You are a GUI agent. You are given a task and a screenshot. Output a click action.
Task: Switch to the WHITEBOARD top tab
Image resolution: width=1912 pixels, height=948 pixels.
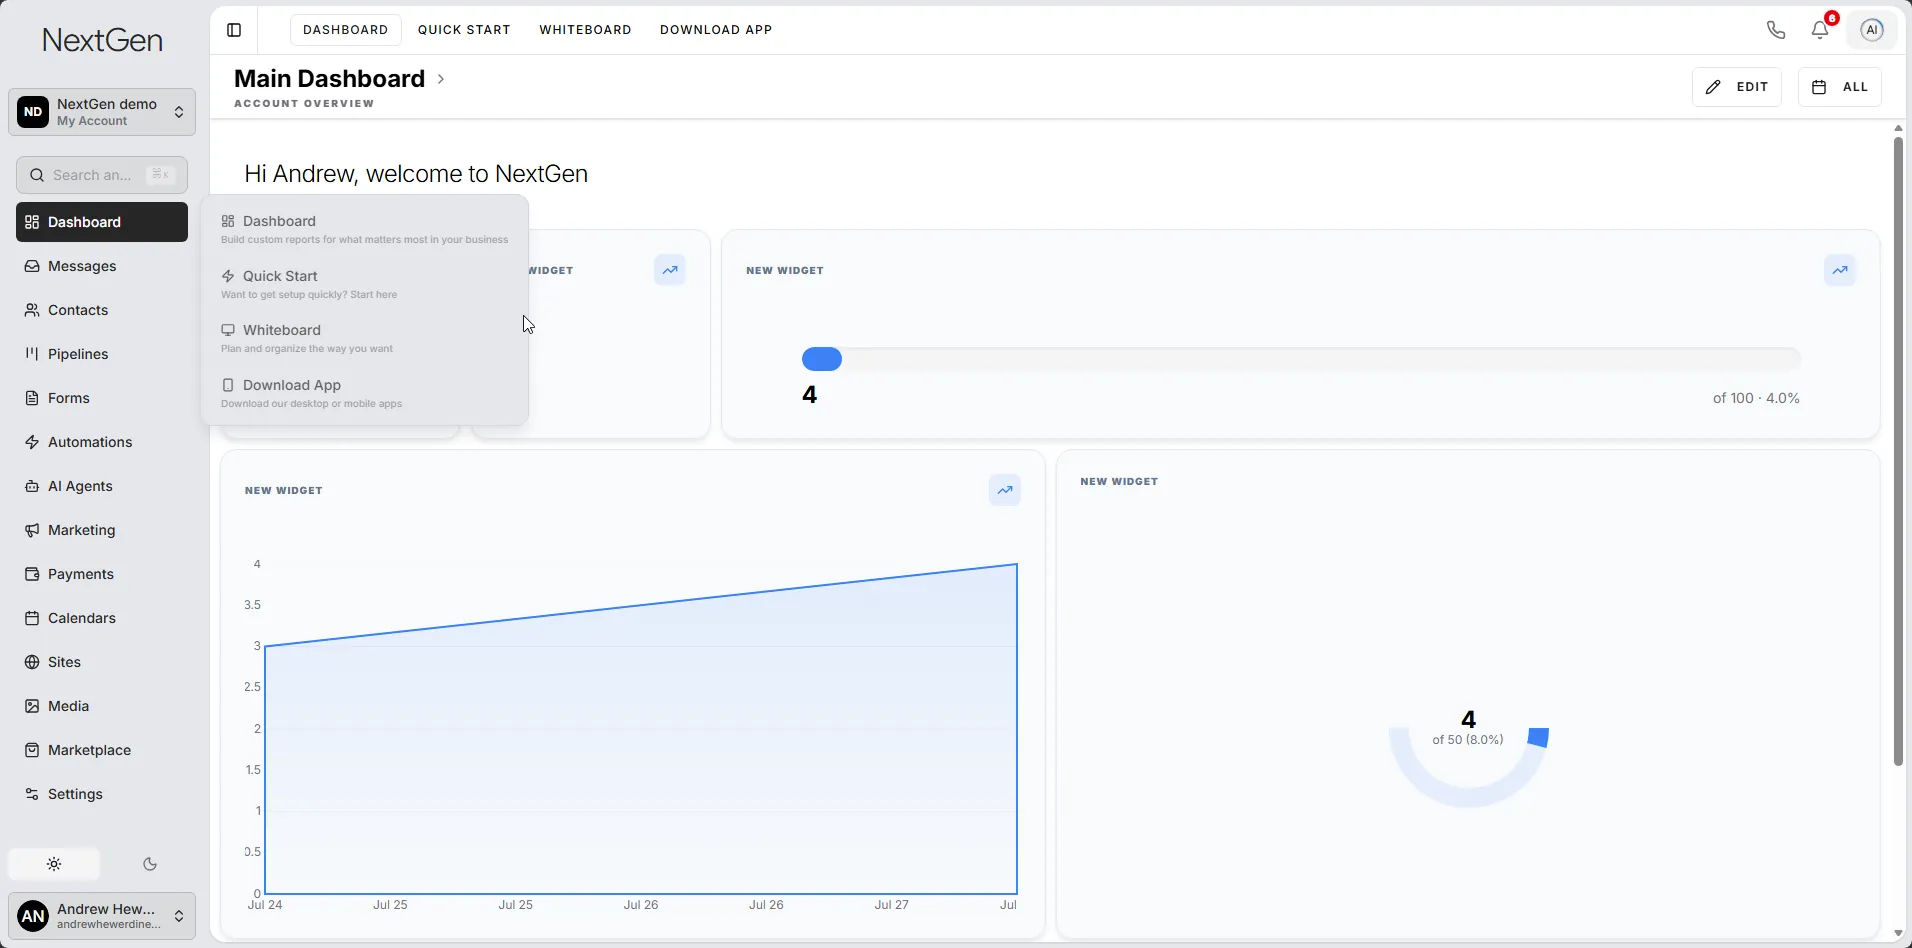click(585, 30)
